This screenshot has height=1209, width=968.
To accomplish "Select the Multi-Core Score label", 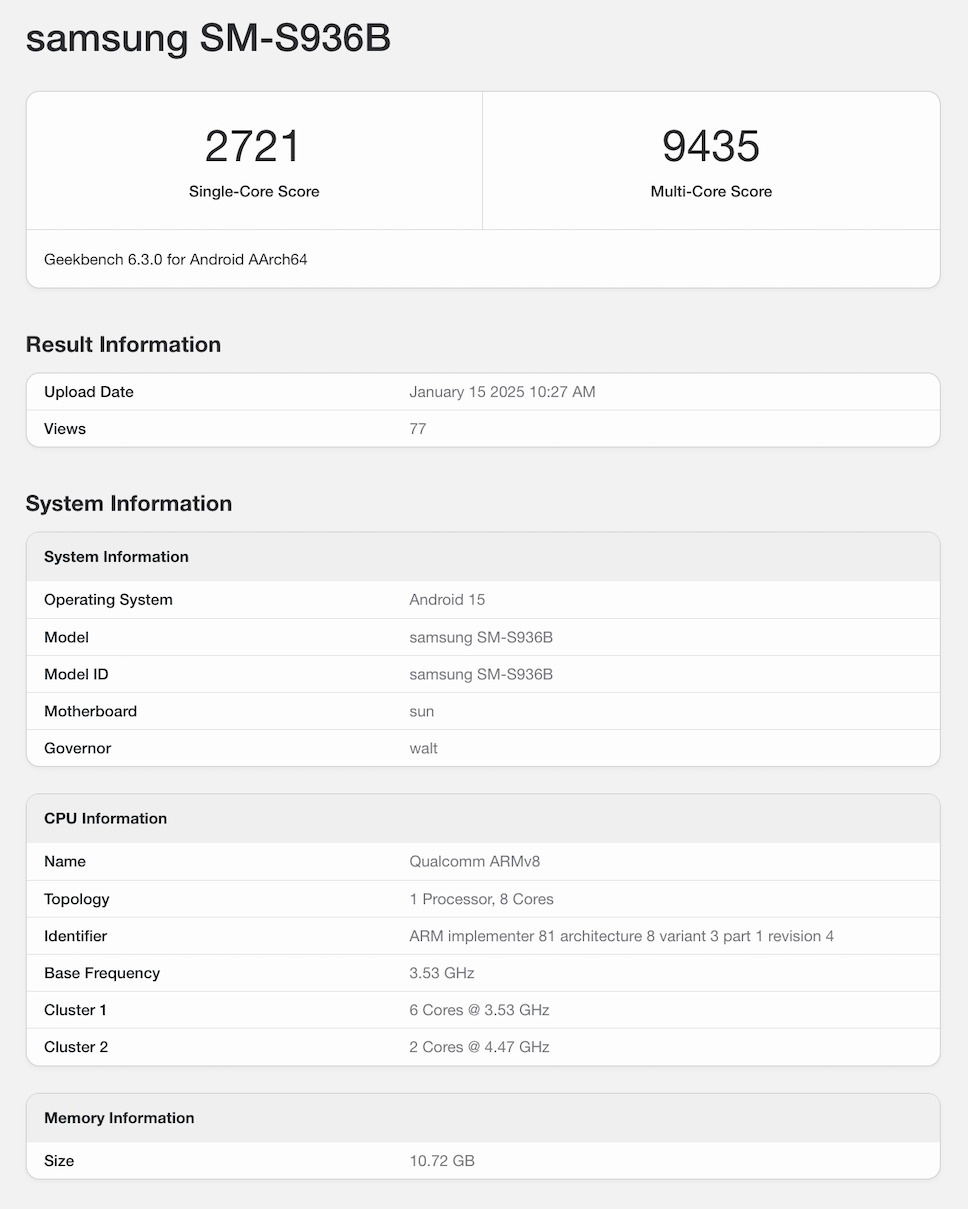I will click(711, 191).
